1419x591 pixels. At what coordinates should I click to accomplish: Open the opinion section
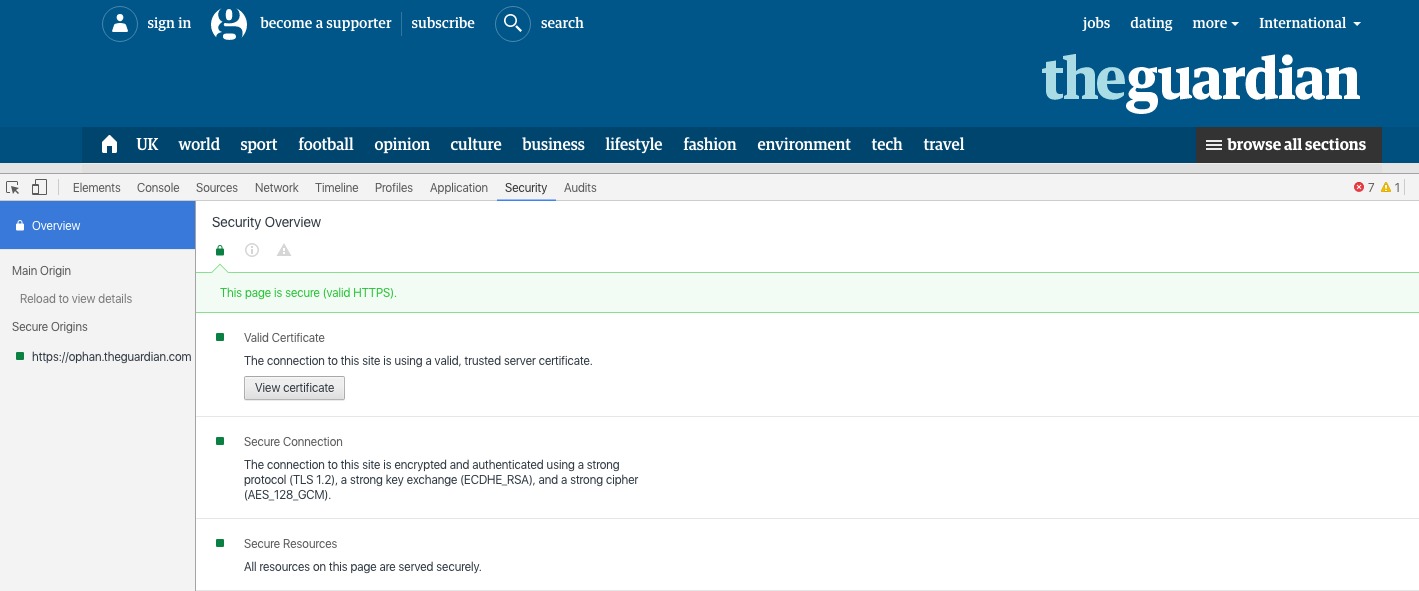click(x=402, y=145)
